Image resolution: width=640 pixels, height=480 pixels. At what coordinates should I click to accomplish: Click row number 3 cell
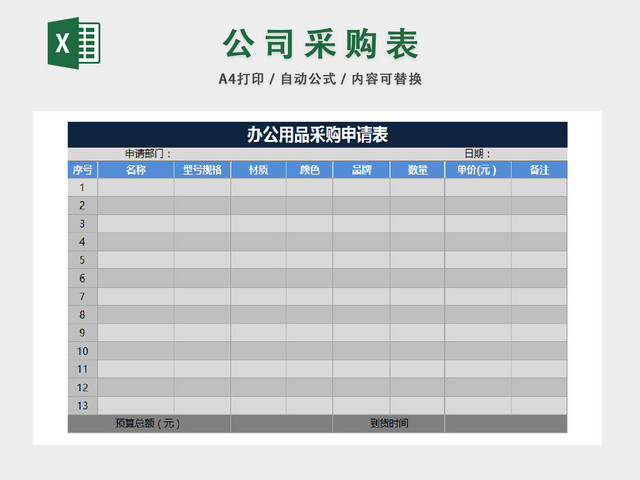[82, 224]
